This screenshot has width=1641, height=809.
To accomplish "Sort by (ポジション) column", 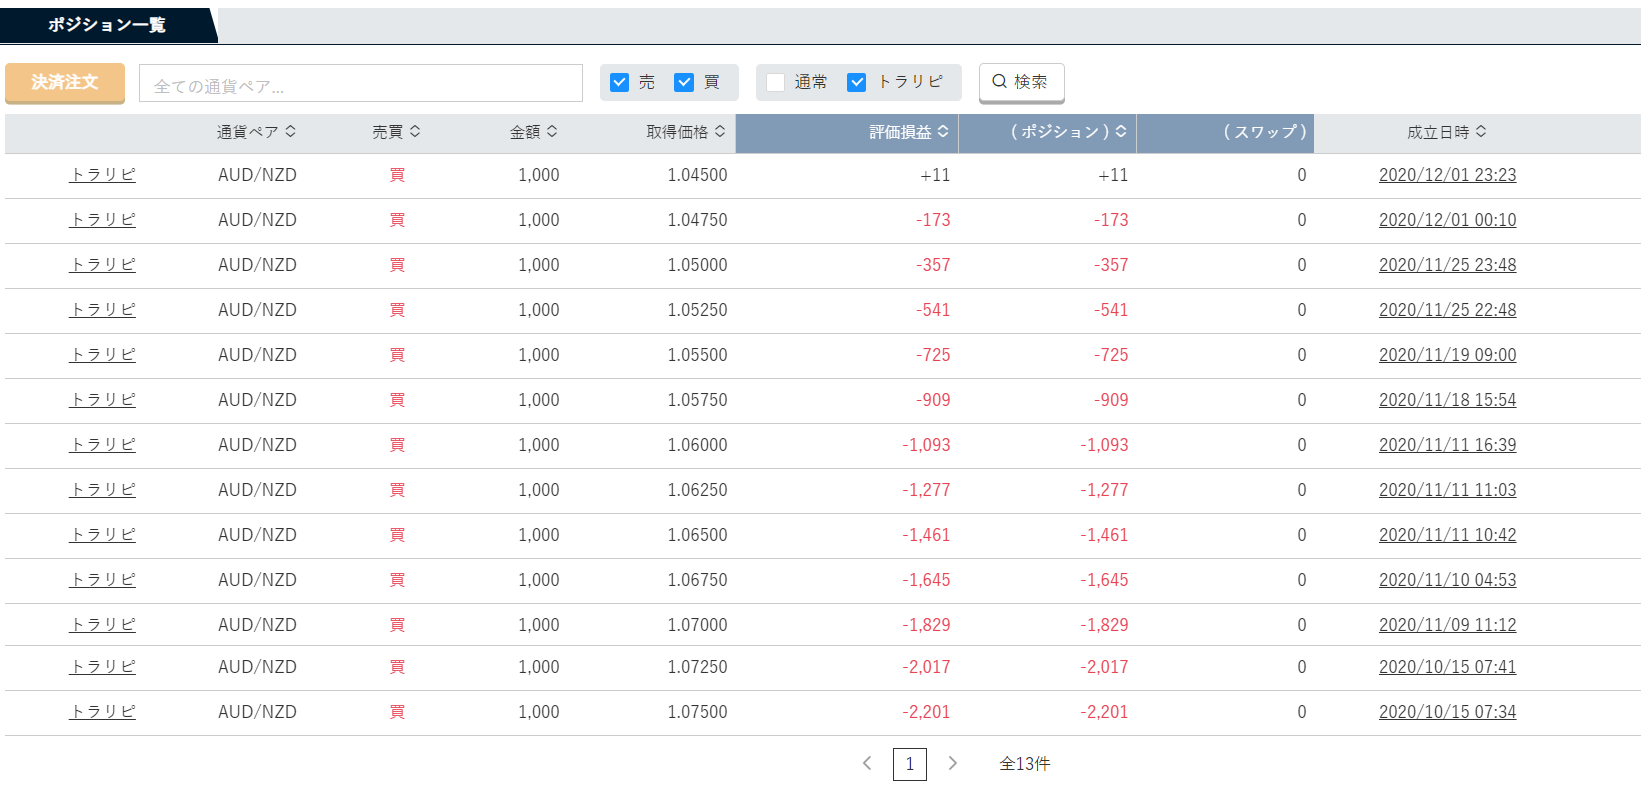I will [x=1068, y=132].
